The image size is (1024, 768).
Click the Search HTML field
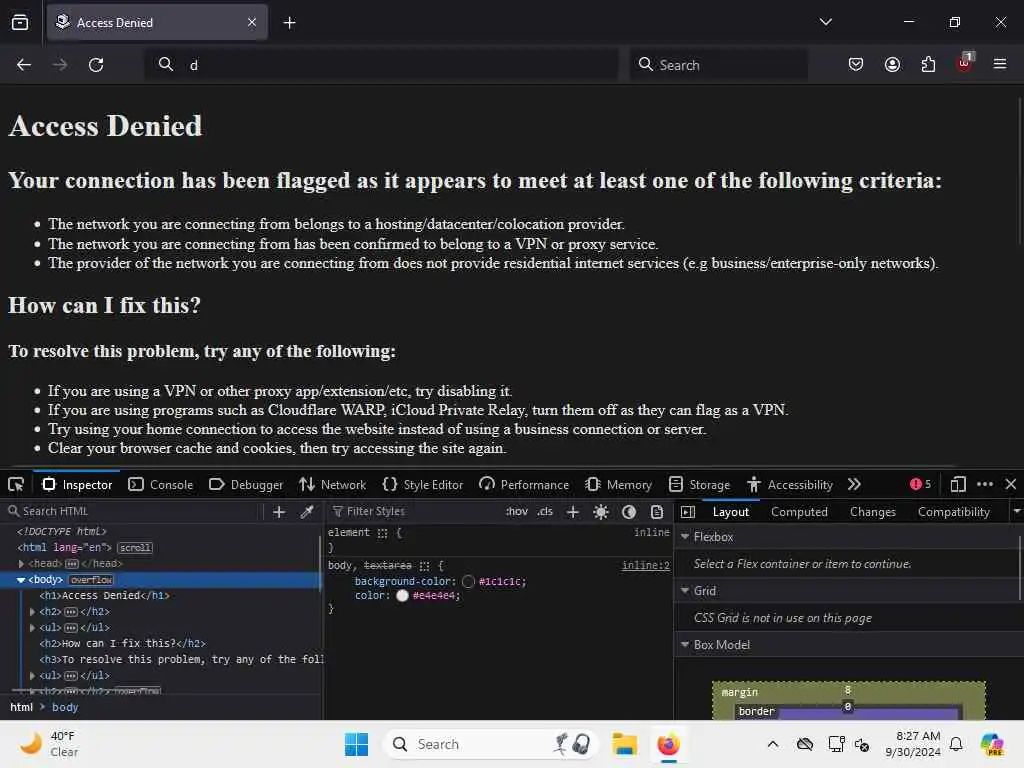[133, 511]
